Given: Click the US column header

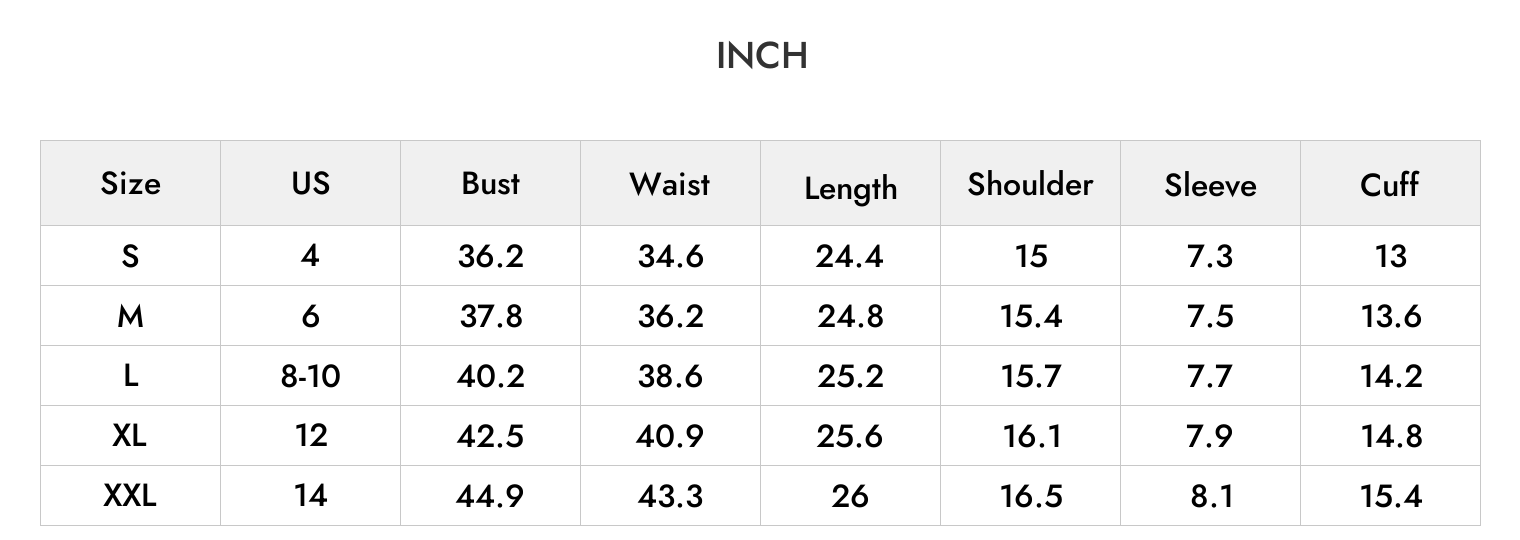Looking at the screenshot, I should (x=310, y=184).
